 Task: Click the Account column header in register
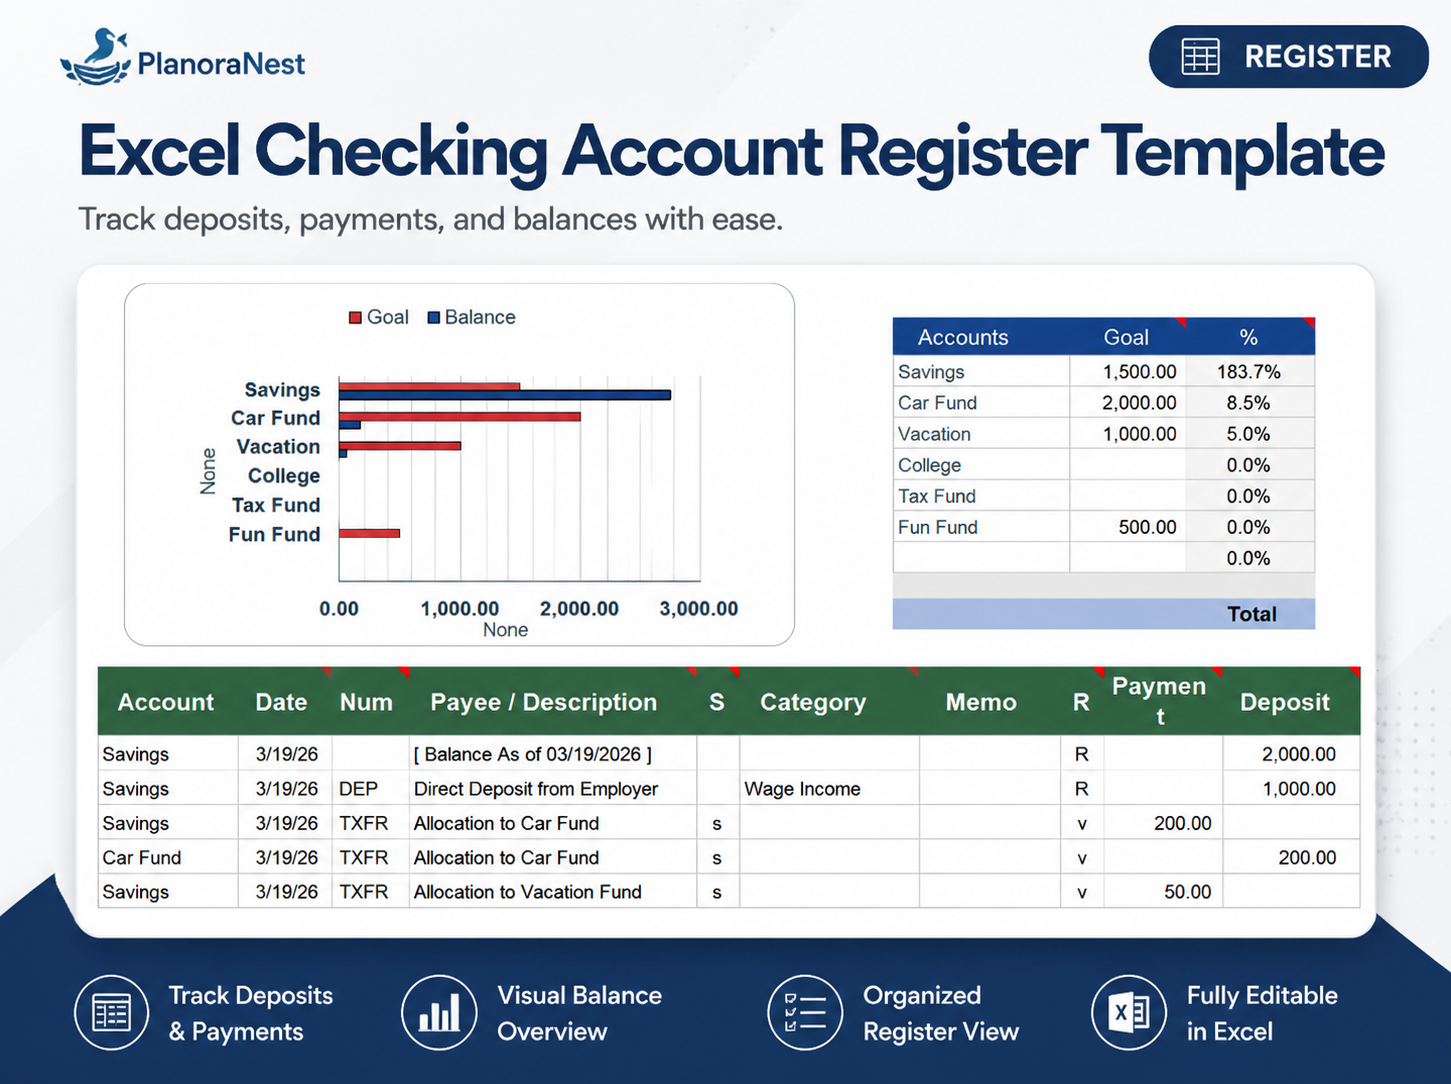(x=166, y=702)
